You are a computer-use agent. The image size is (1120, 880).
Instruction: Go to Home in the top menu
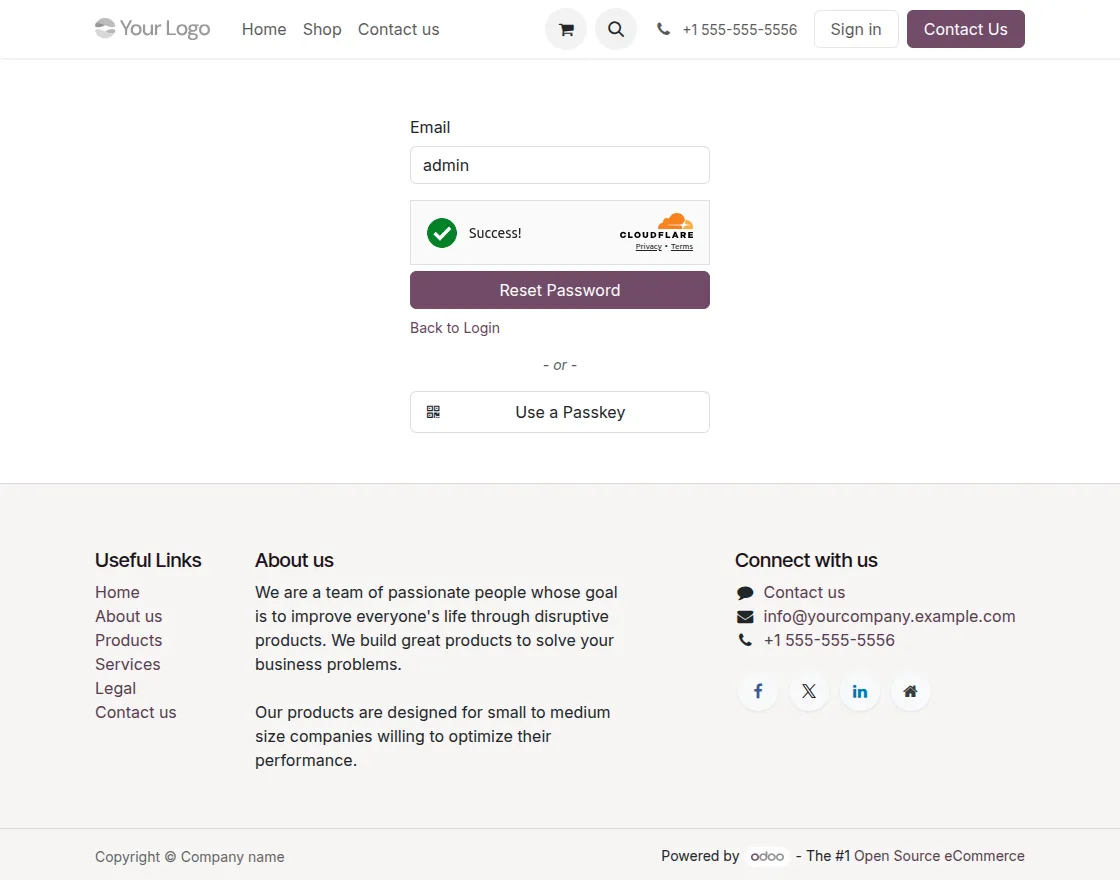(264, 30)
